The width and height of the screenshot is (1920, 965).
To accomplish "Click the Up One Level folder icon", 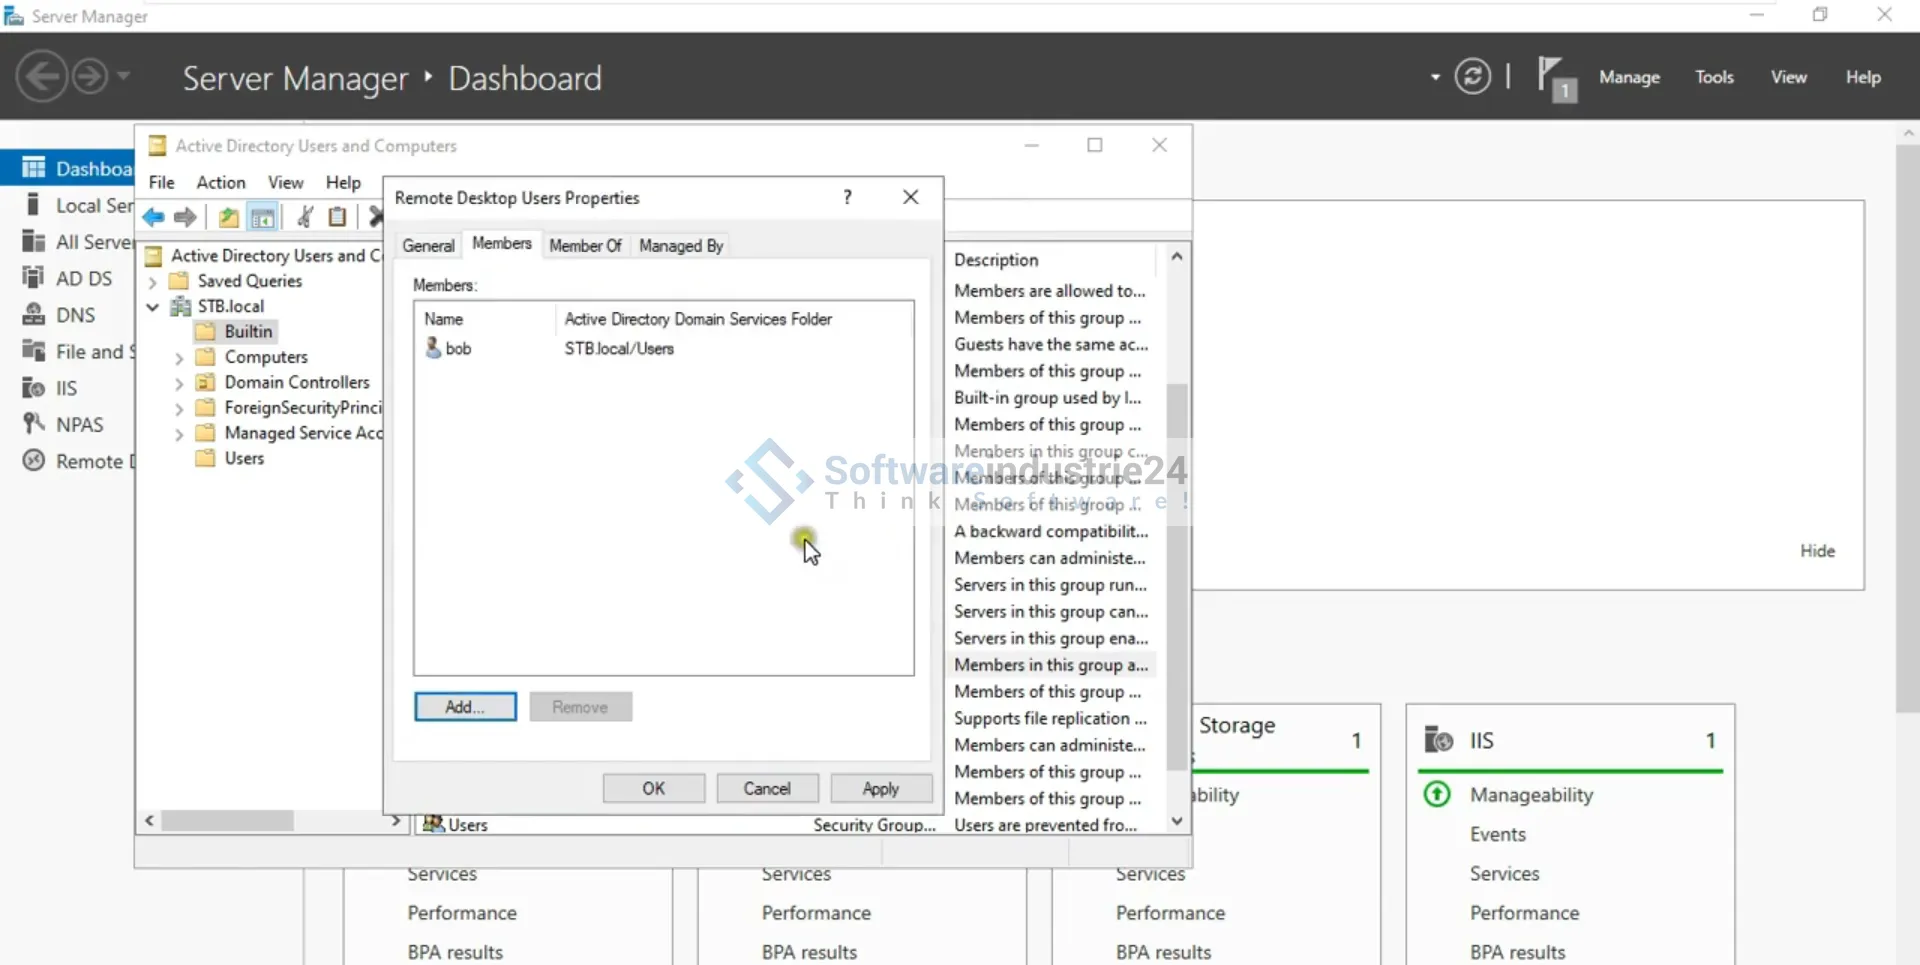I will click(229, 217).
